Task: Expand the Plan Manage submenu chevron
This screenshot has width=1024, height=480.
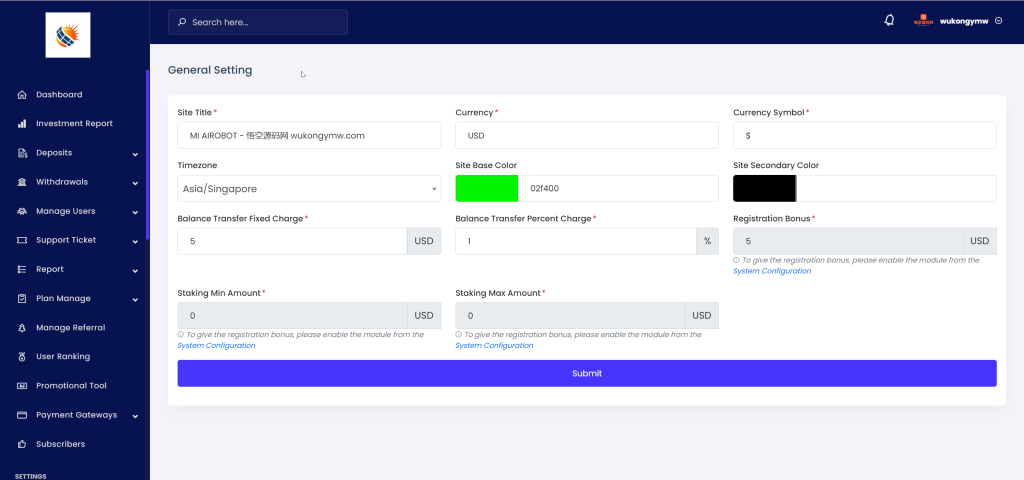Action: click(135, 300)
